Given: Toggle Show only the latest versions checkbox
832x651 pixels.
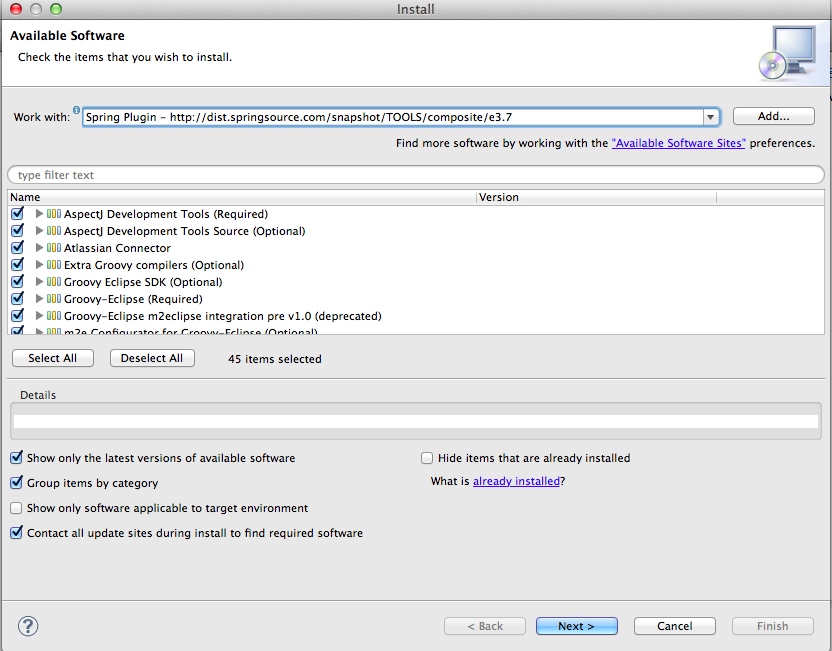Looking at the screenshot, I should pos(16,457).
